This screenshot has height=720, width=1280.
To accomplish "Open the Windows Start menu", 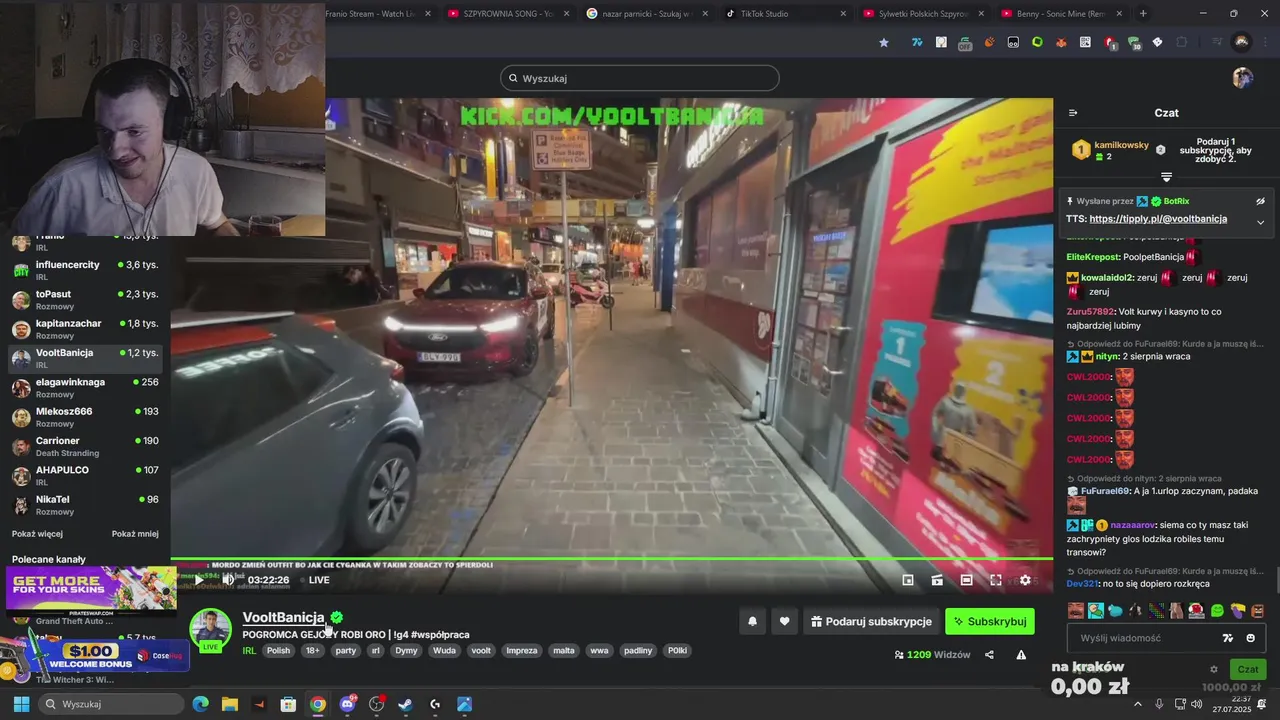I will [x=21, y=704].
